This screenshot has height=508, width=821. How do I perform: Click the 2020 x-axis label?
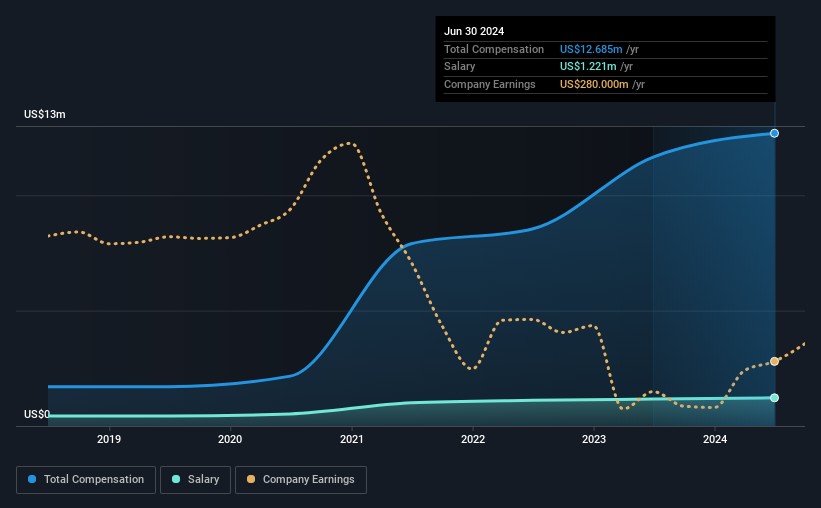(x=230, y=439)
